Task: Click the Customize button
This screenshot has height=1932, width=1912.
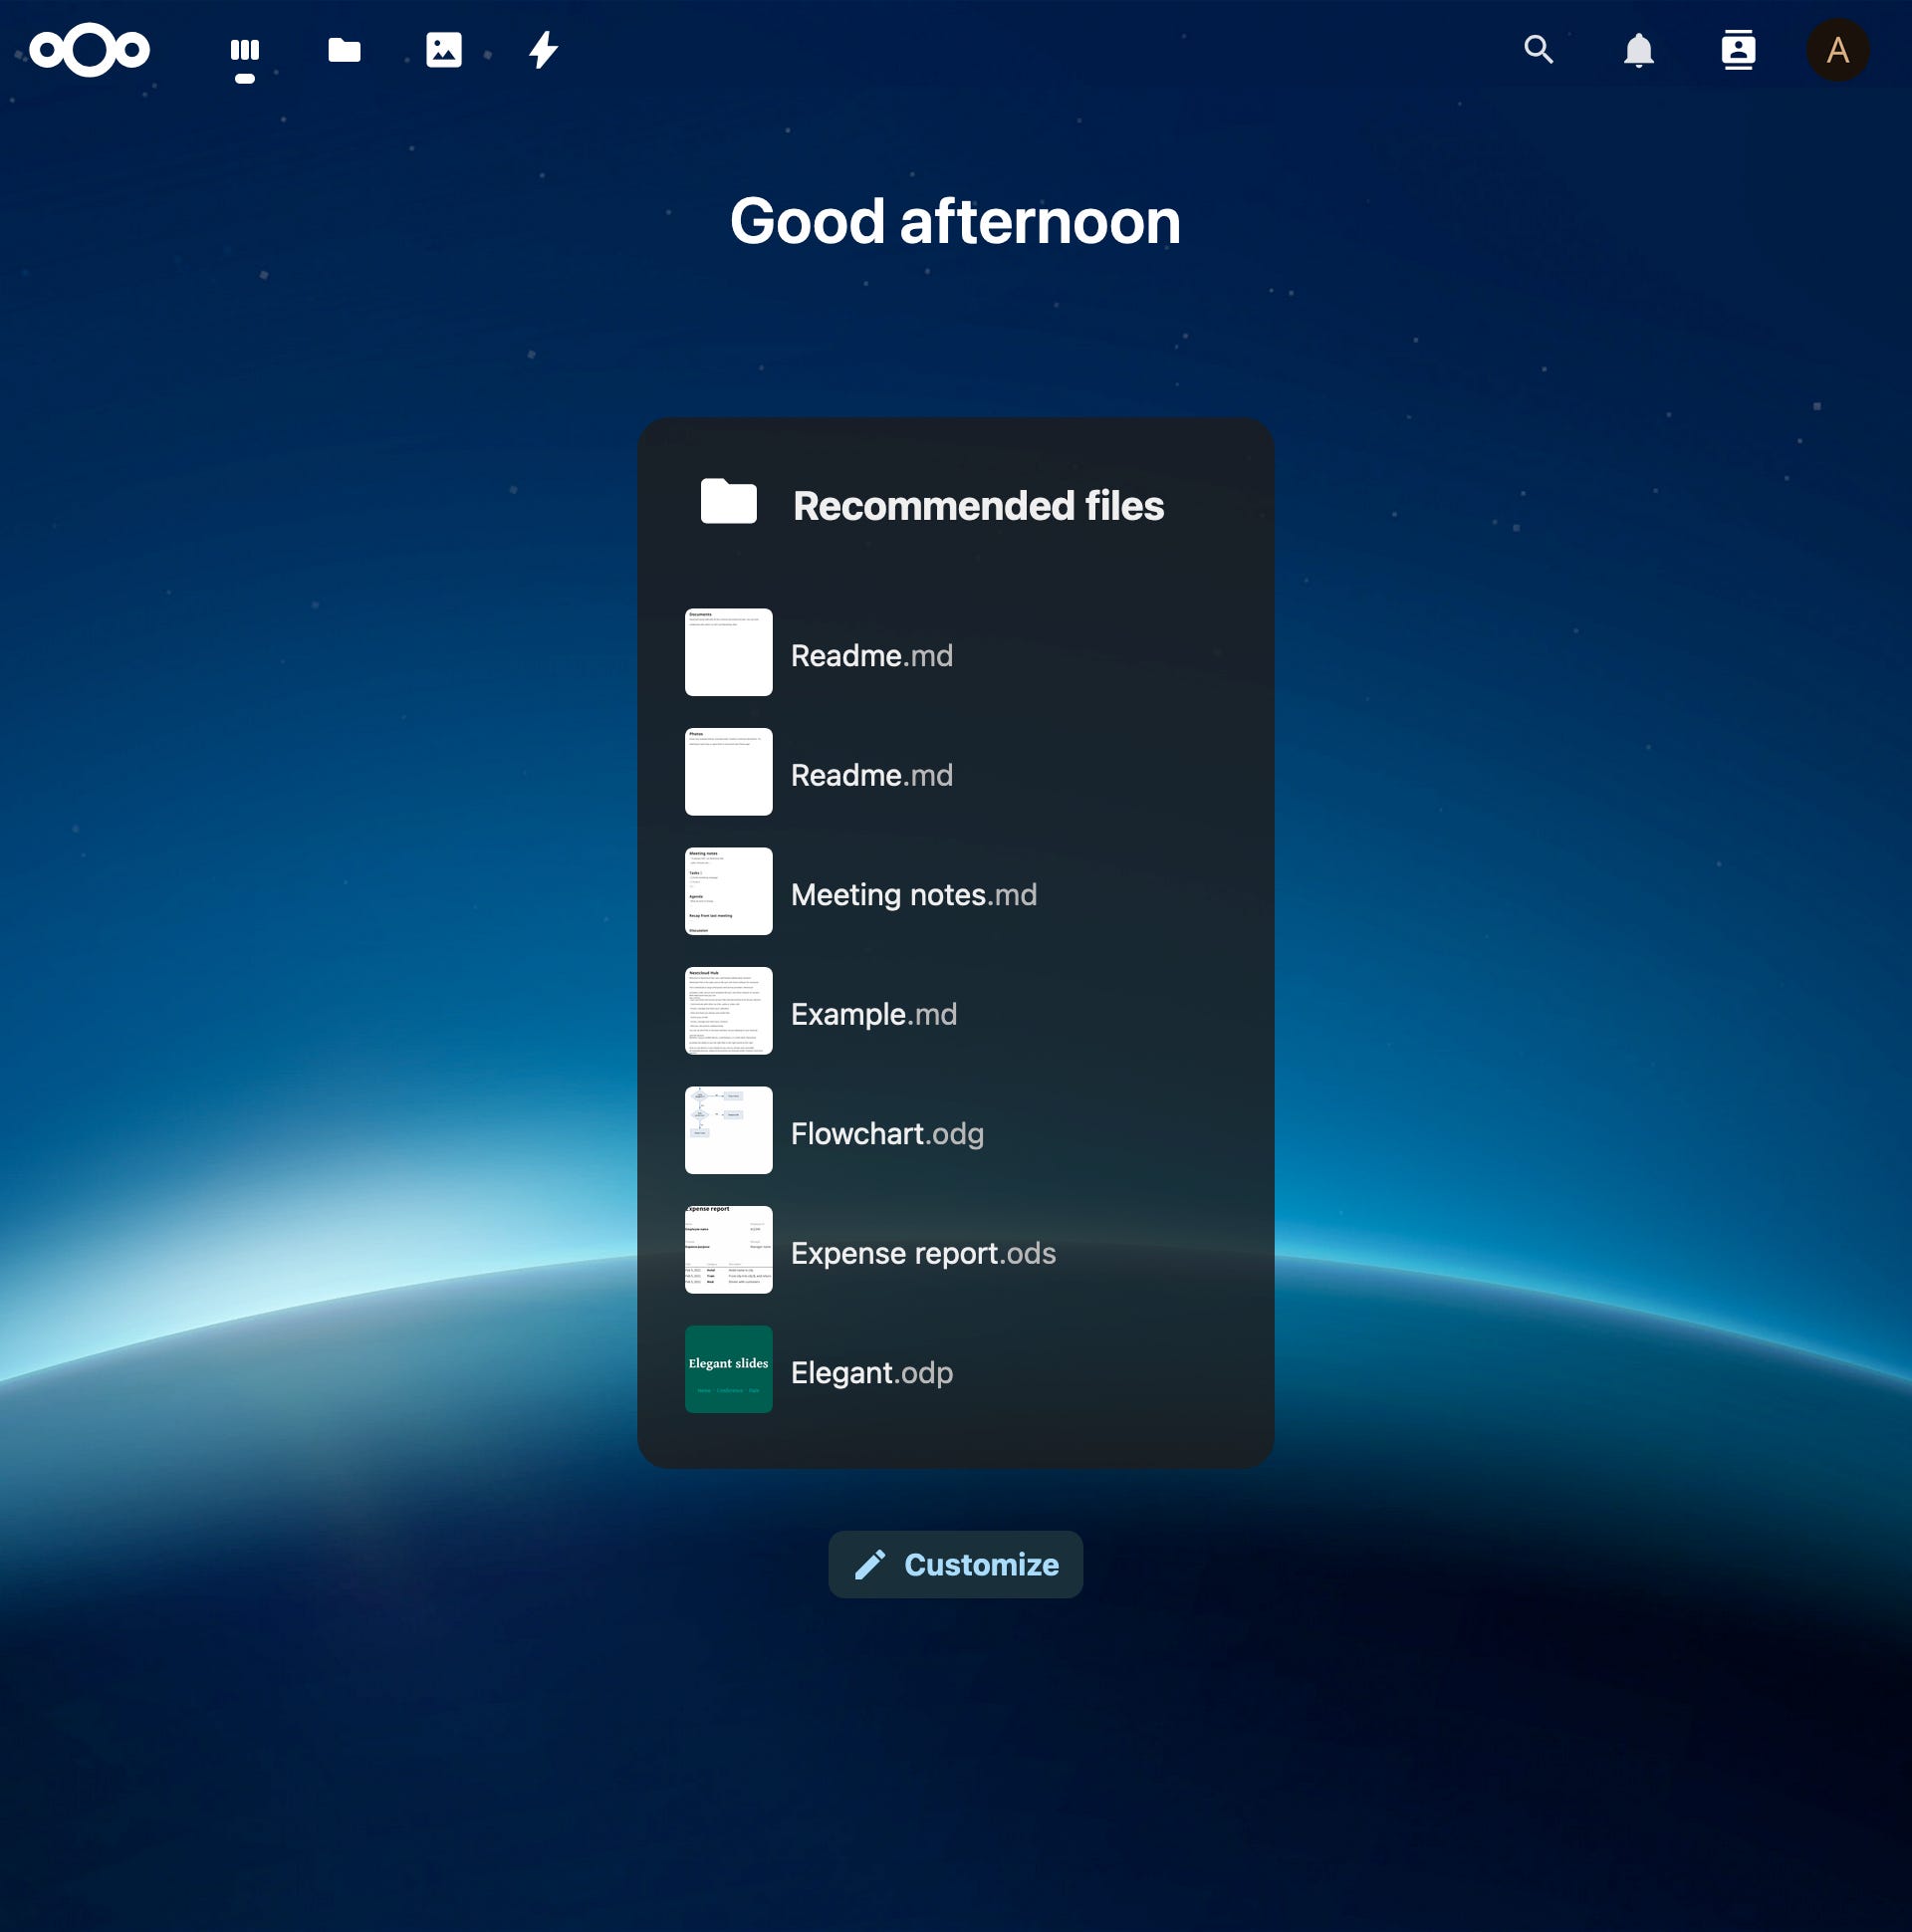Action: (x=955, y=1564)
